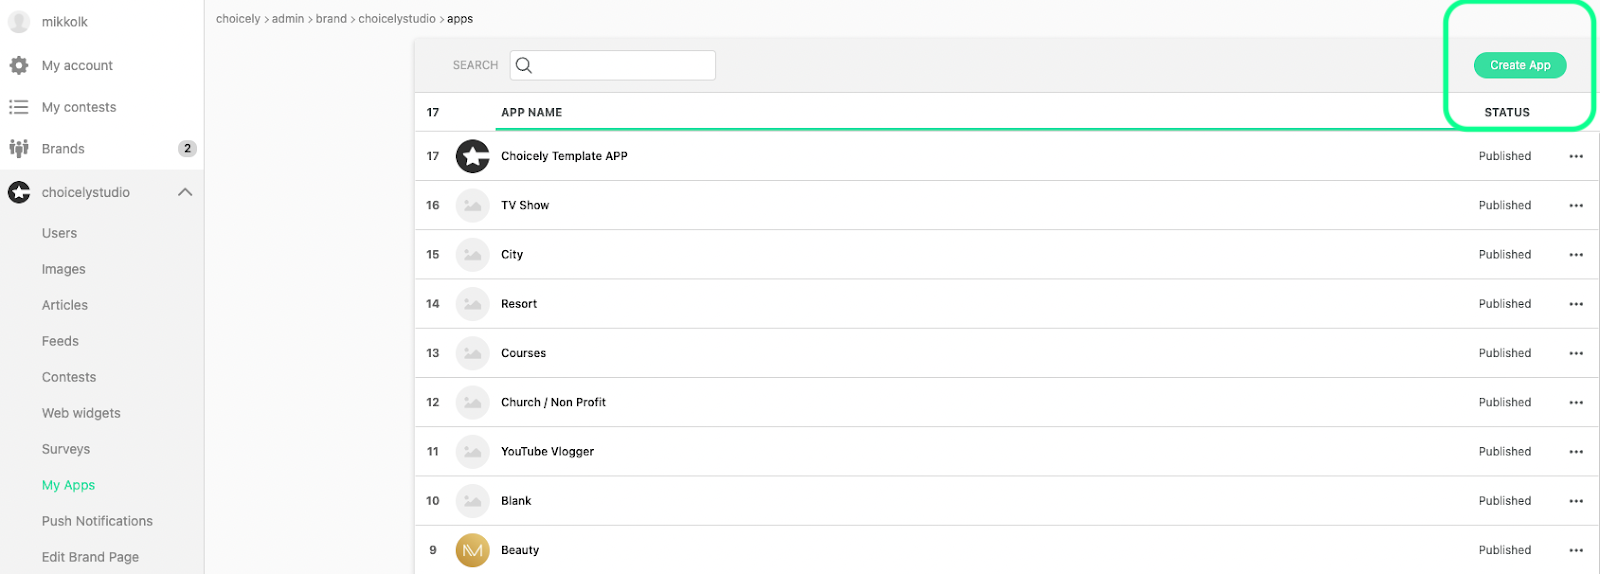Image resolution: width=1600 pixels, height=574 pixels.
Task: Click the Resort placeholder image icon
Action: tap(473, 304)
